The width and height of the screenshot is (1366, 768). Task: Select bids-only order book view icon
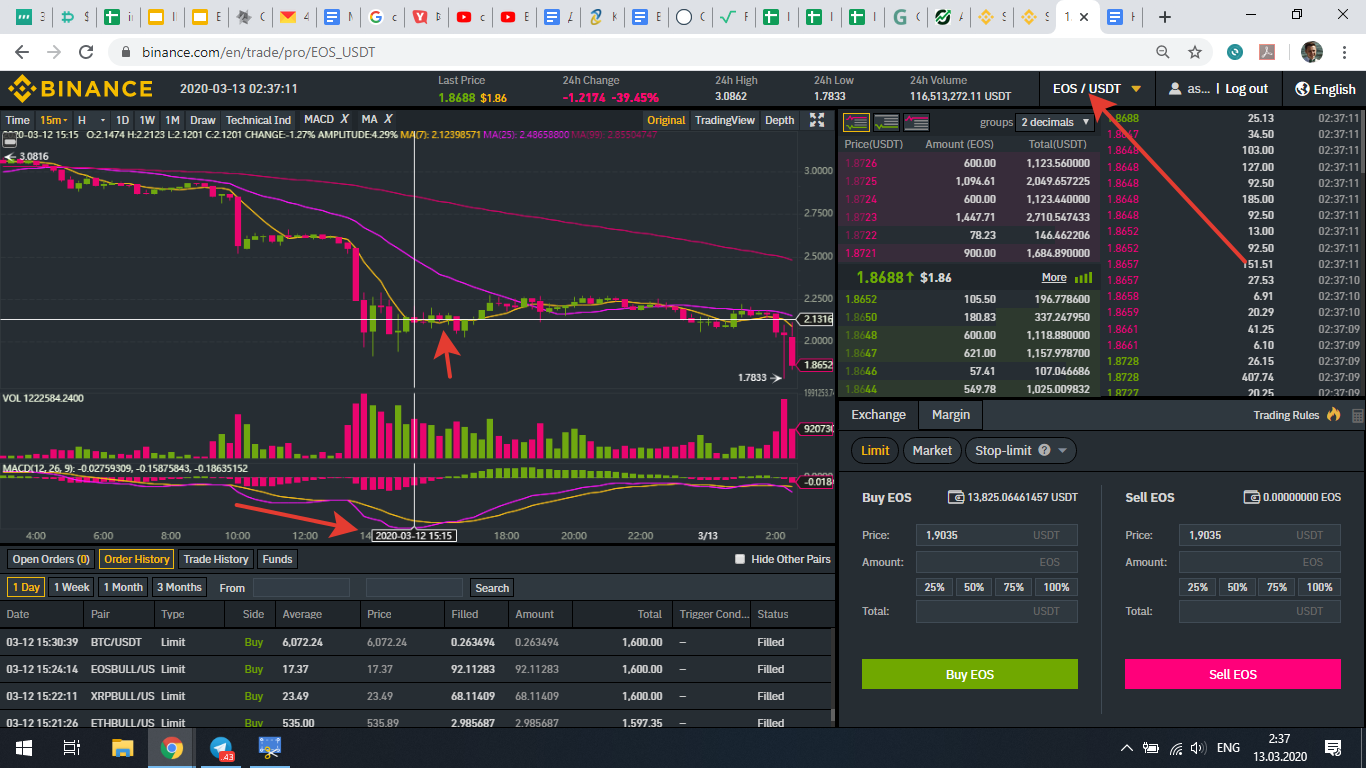(x=886, y=122)
